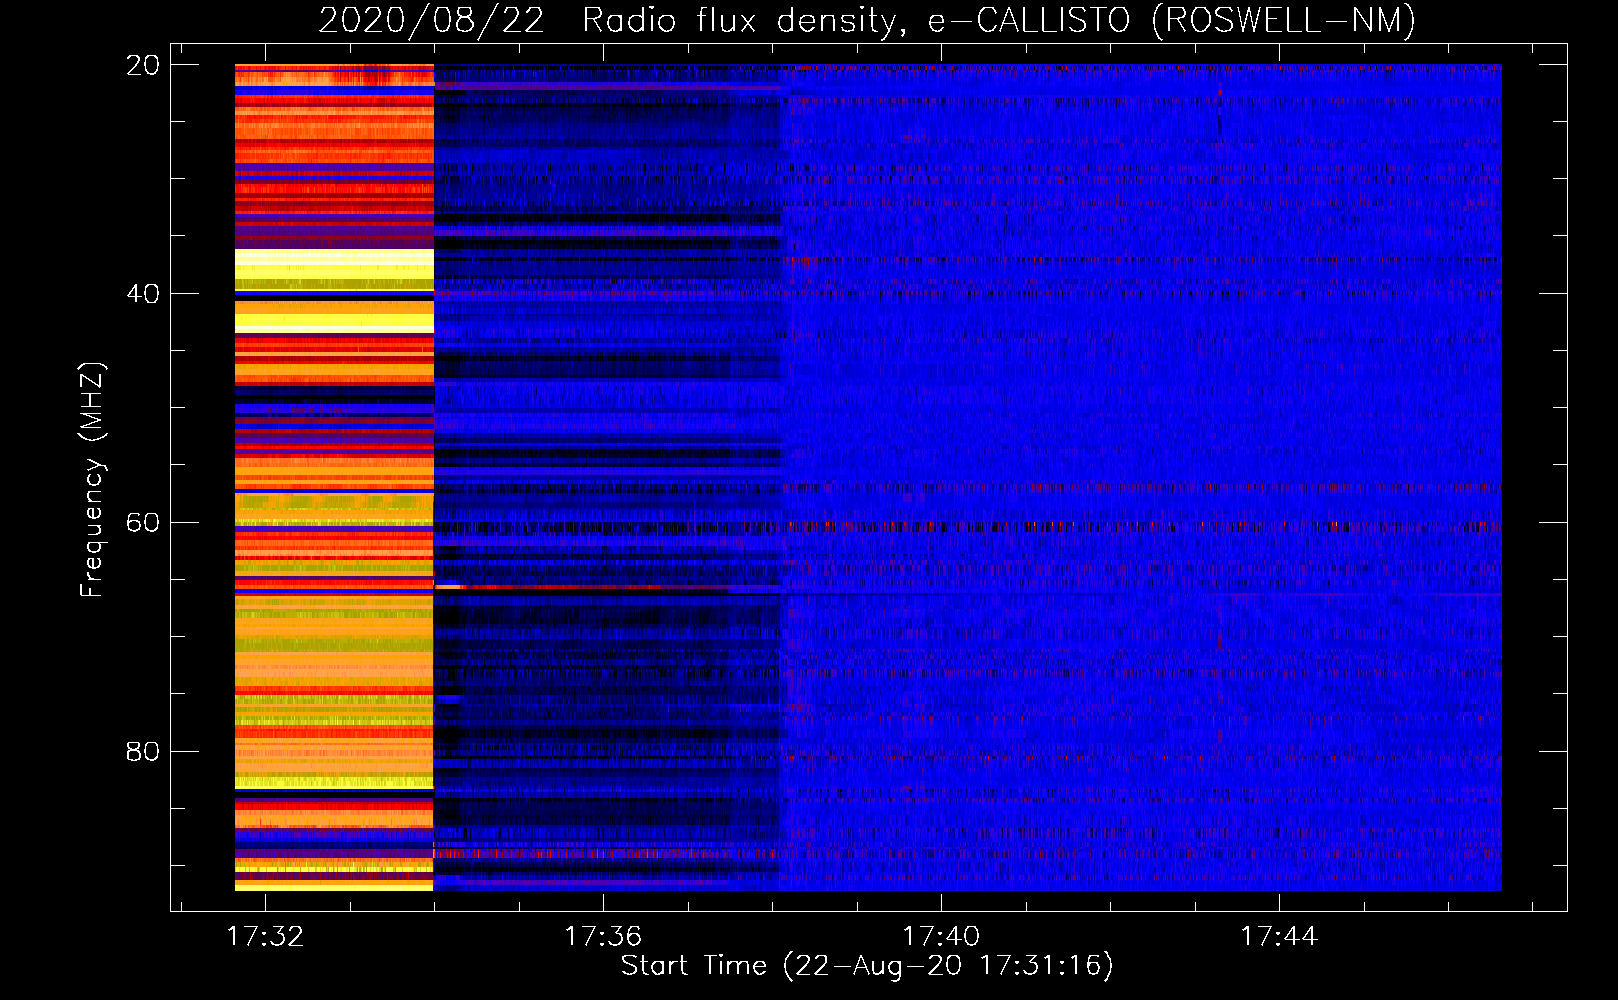Click the 80 frequency tick label
Screen dimensions: 1618x1000
142,751
